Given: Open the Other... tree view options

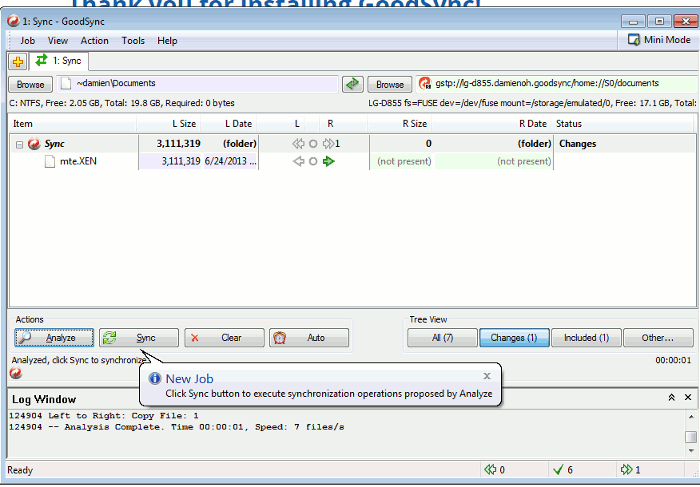Looking at the screenshot, I should click(658, 338).
